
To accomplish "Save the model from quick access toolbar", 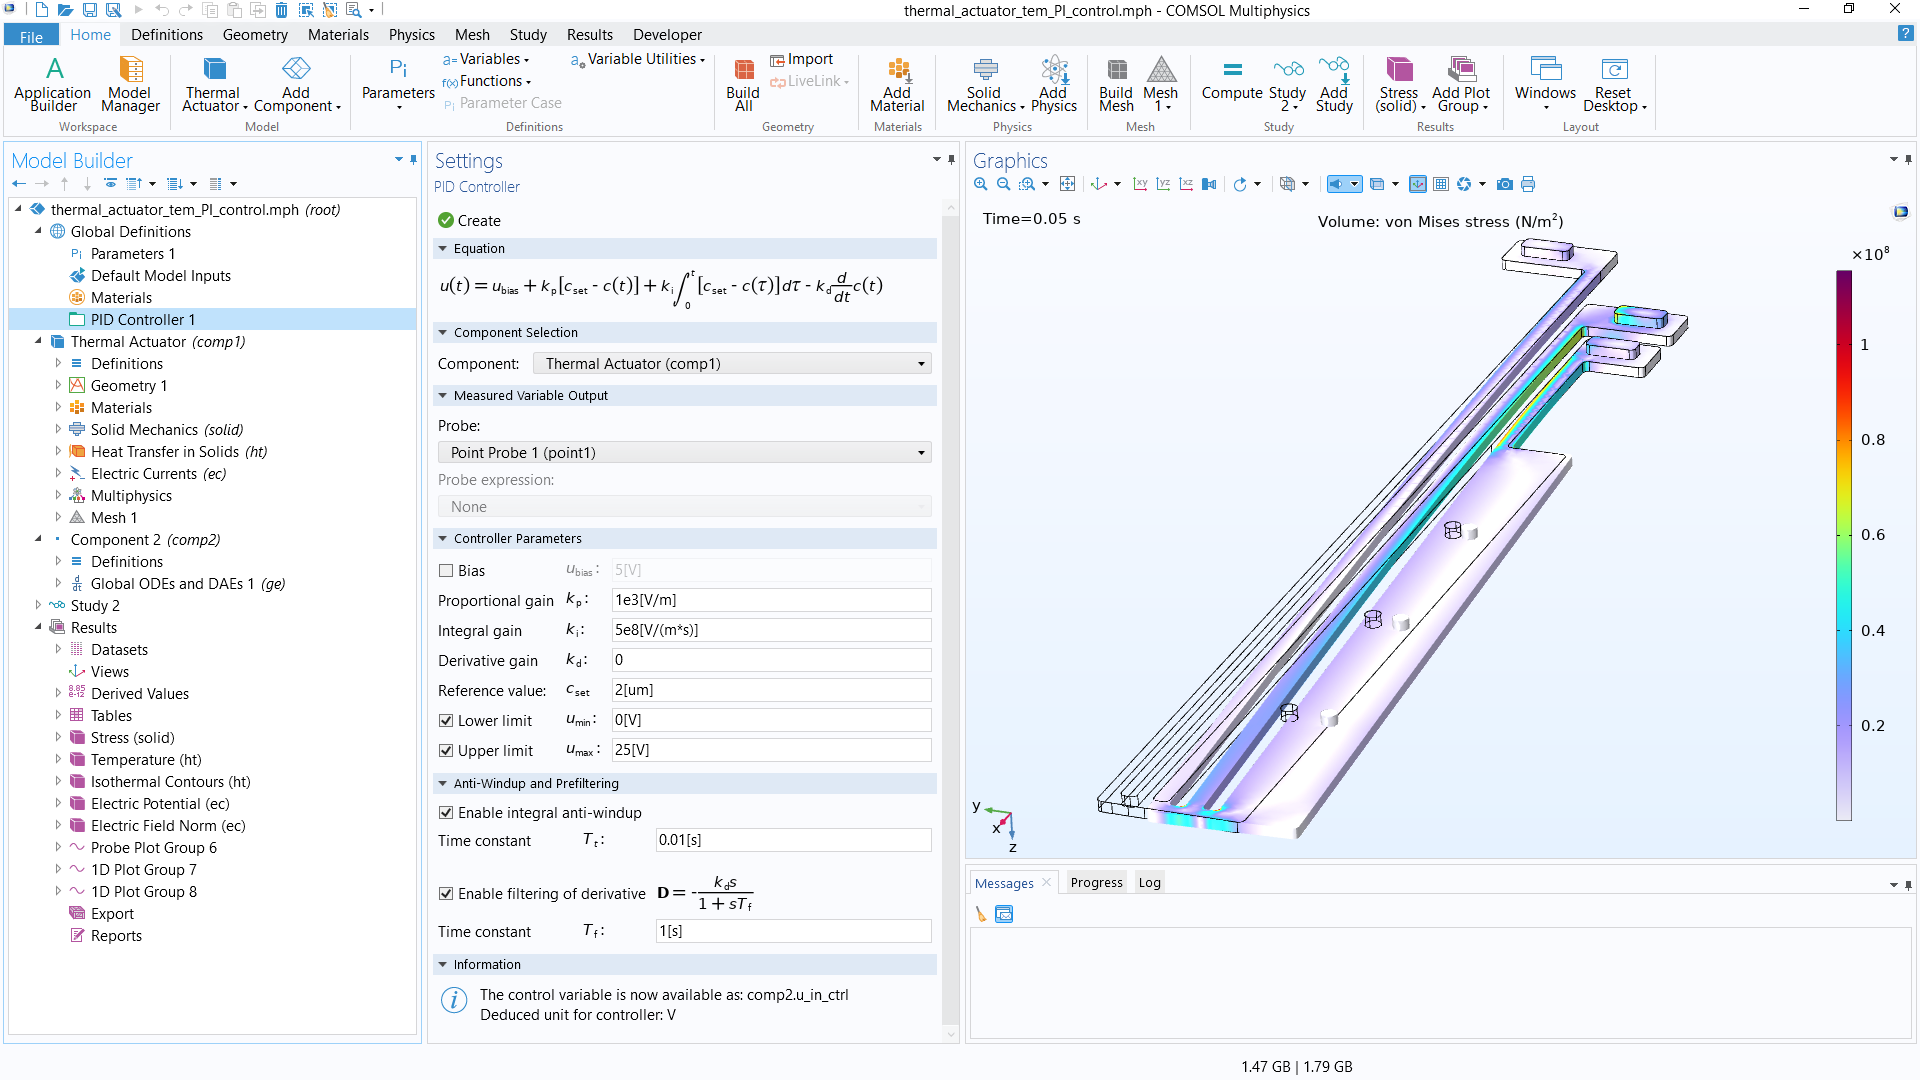I will [89, 10].
